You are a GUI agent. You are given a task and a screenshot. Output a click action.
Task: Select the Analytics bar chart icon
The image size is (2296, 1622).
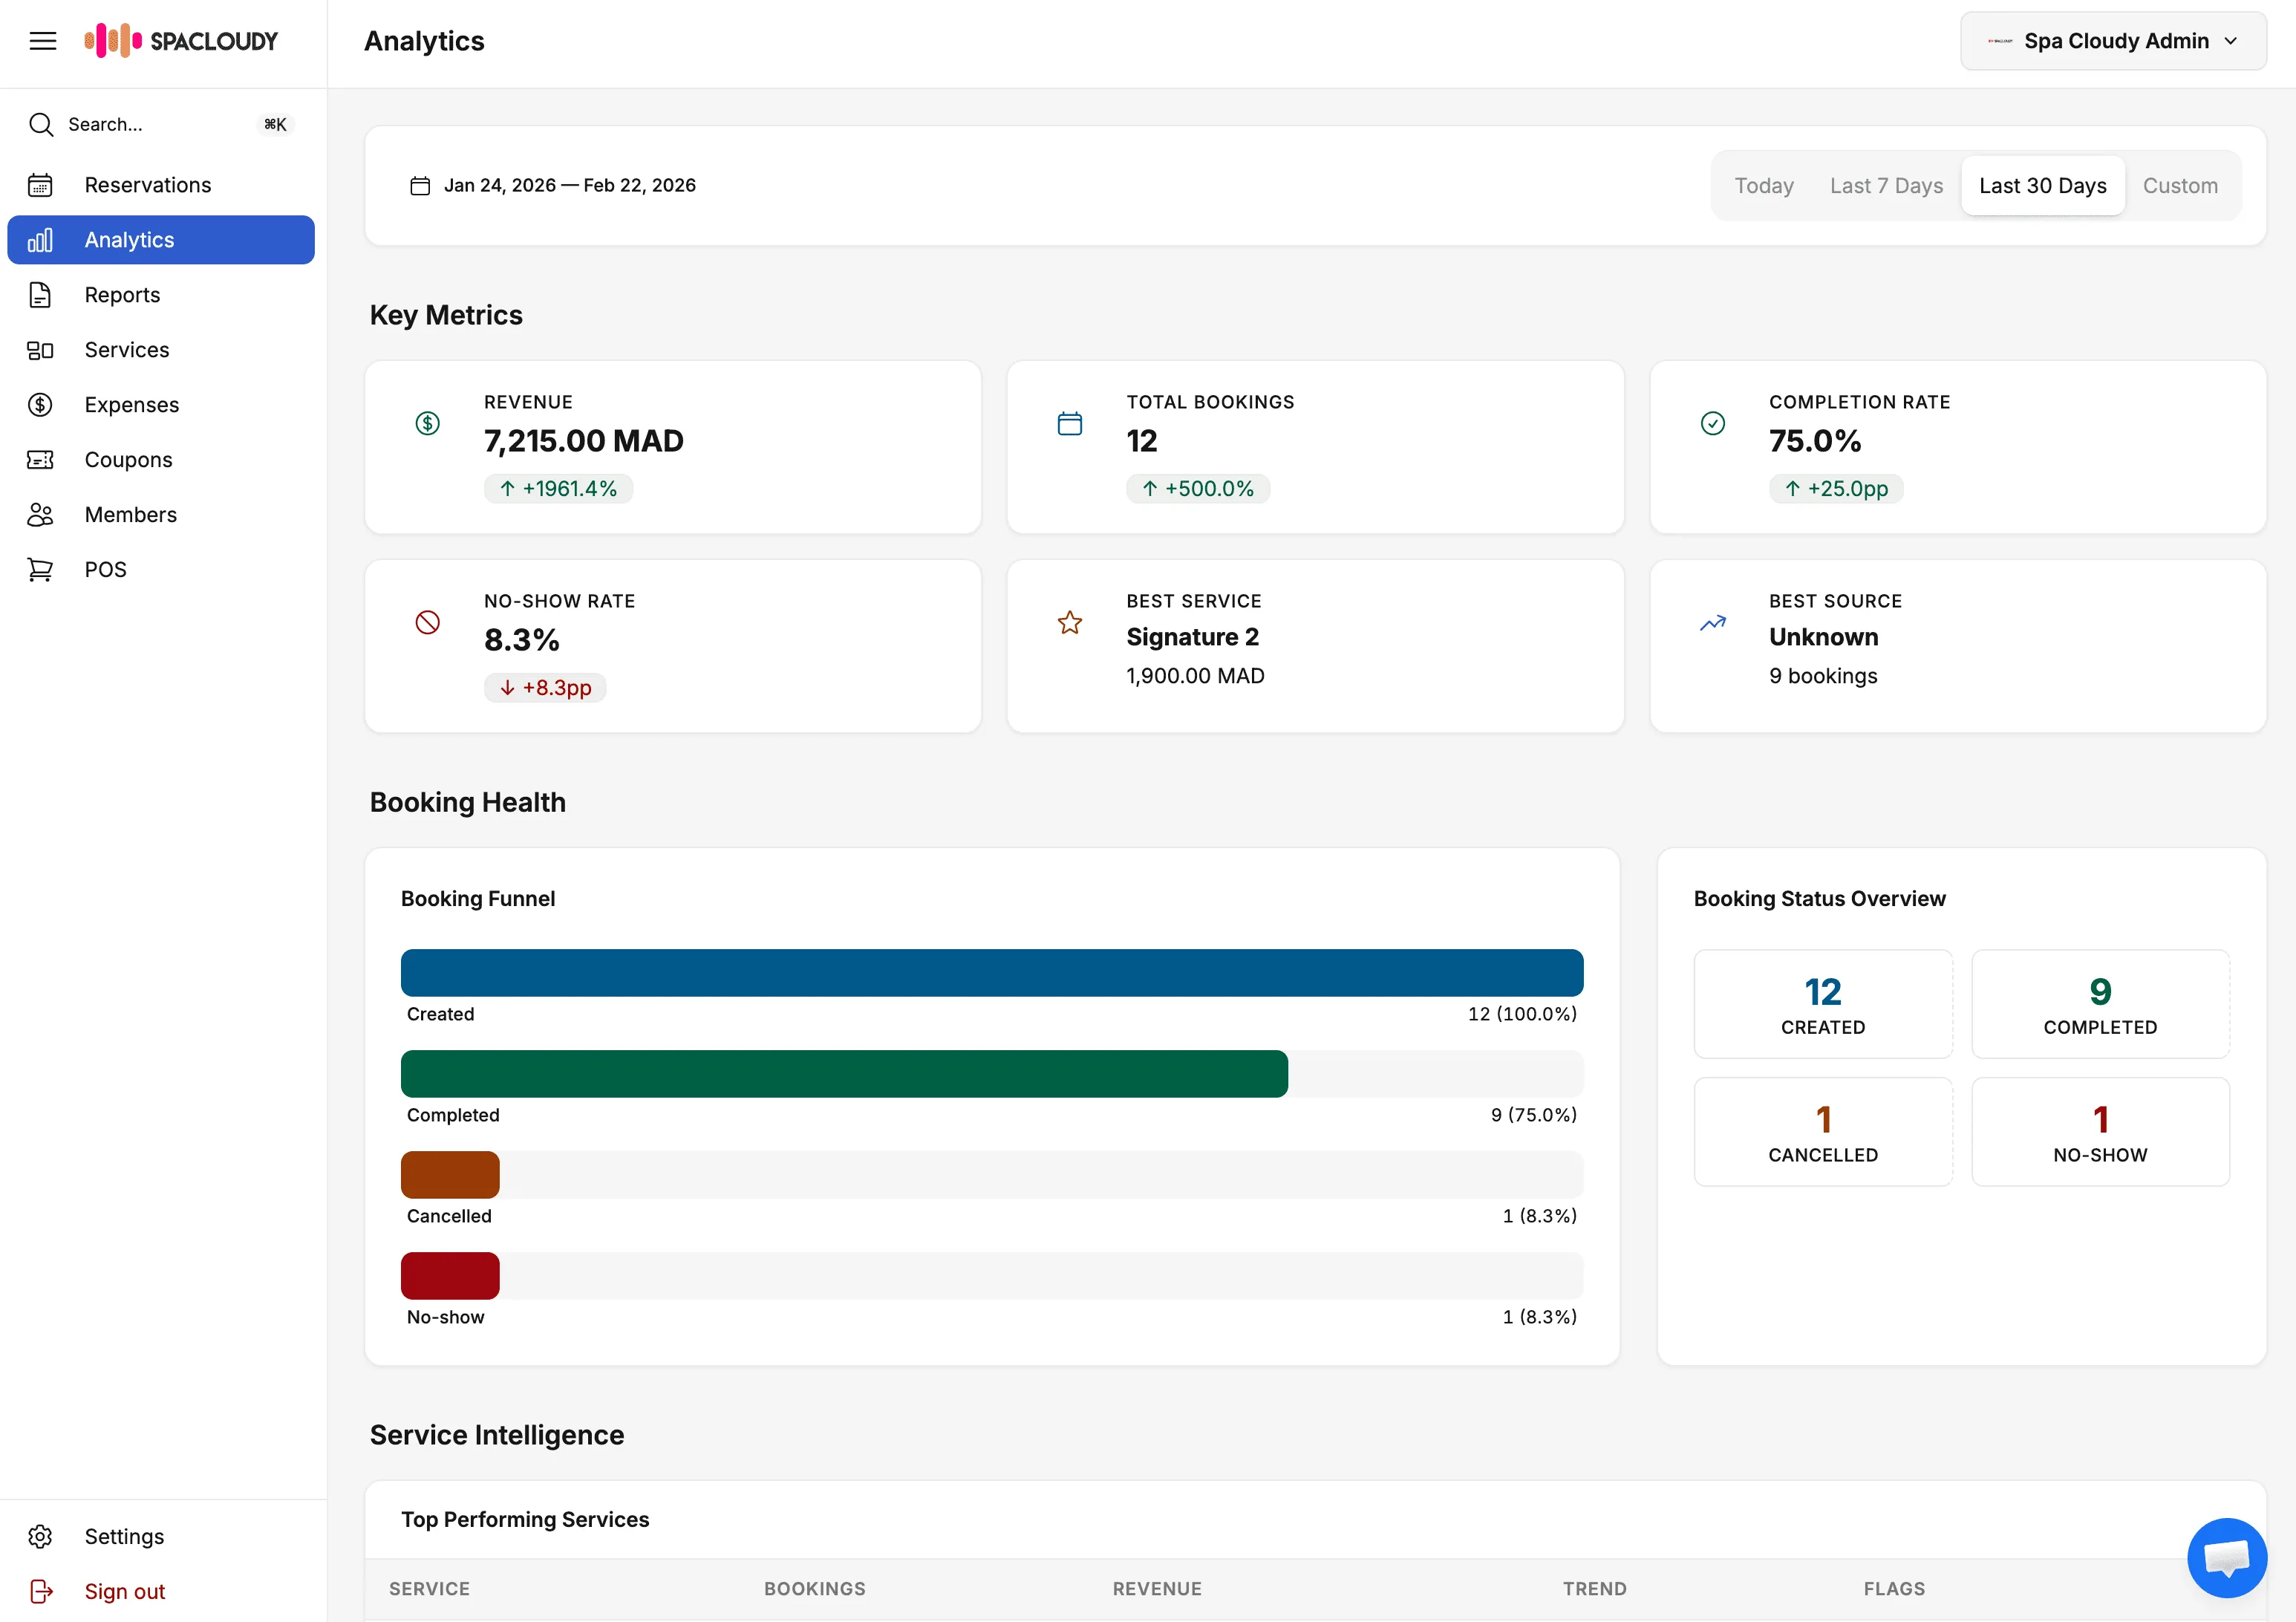pyautogui.click(x=40, y=240)
